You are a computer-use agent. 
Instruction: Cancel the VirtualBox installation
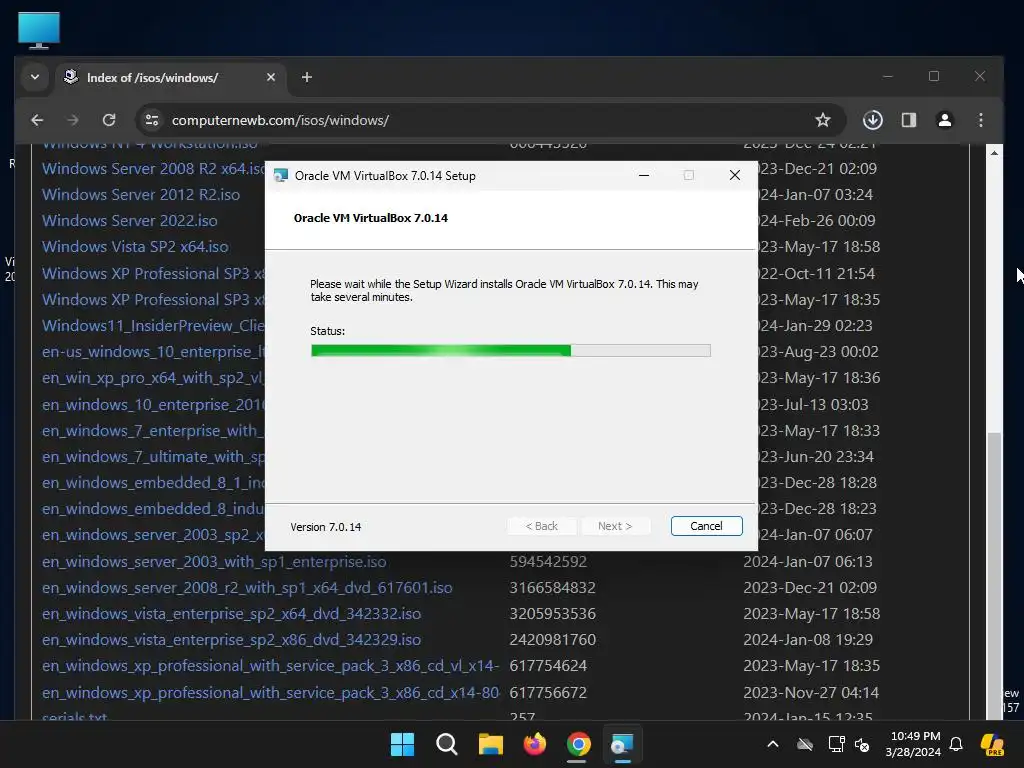(x=706, y=526)
